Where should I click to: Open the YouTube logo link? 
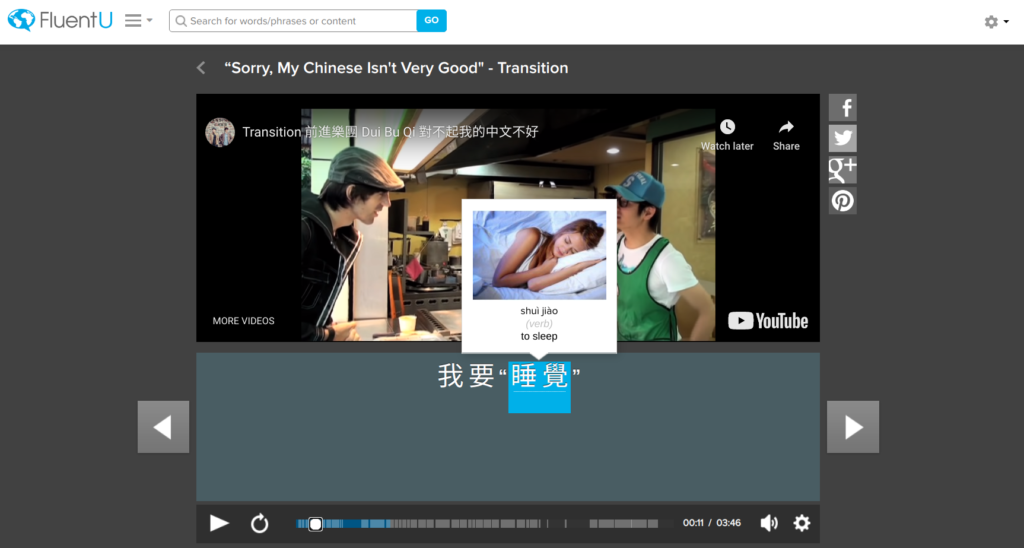[x=768, y=321]
